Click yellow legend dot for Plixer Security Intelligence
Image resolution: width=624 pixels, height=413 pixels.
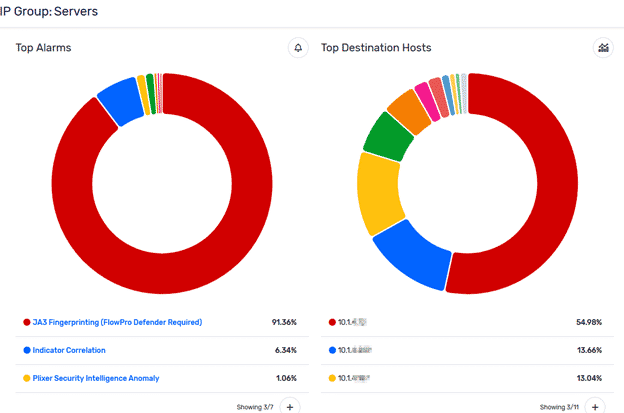[27, 378]
